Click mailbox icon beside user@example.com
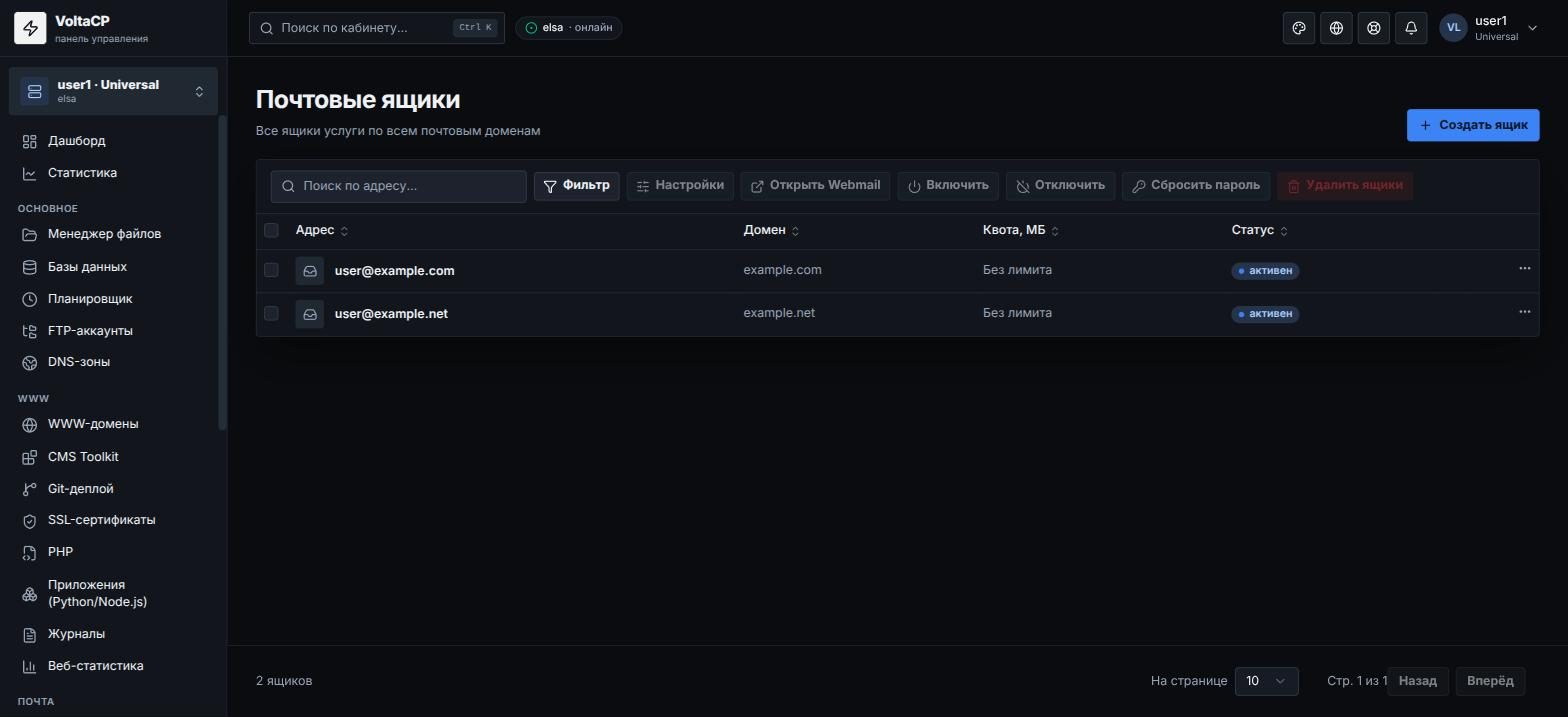This screenshot has width=1568, height=717. (x=310, y=271)
